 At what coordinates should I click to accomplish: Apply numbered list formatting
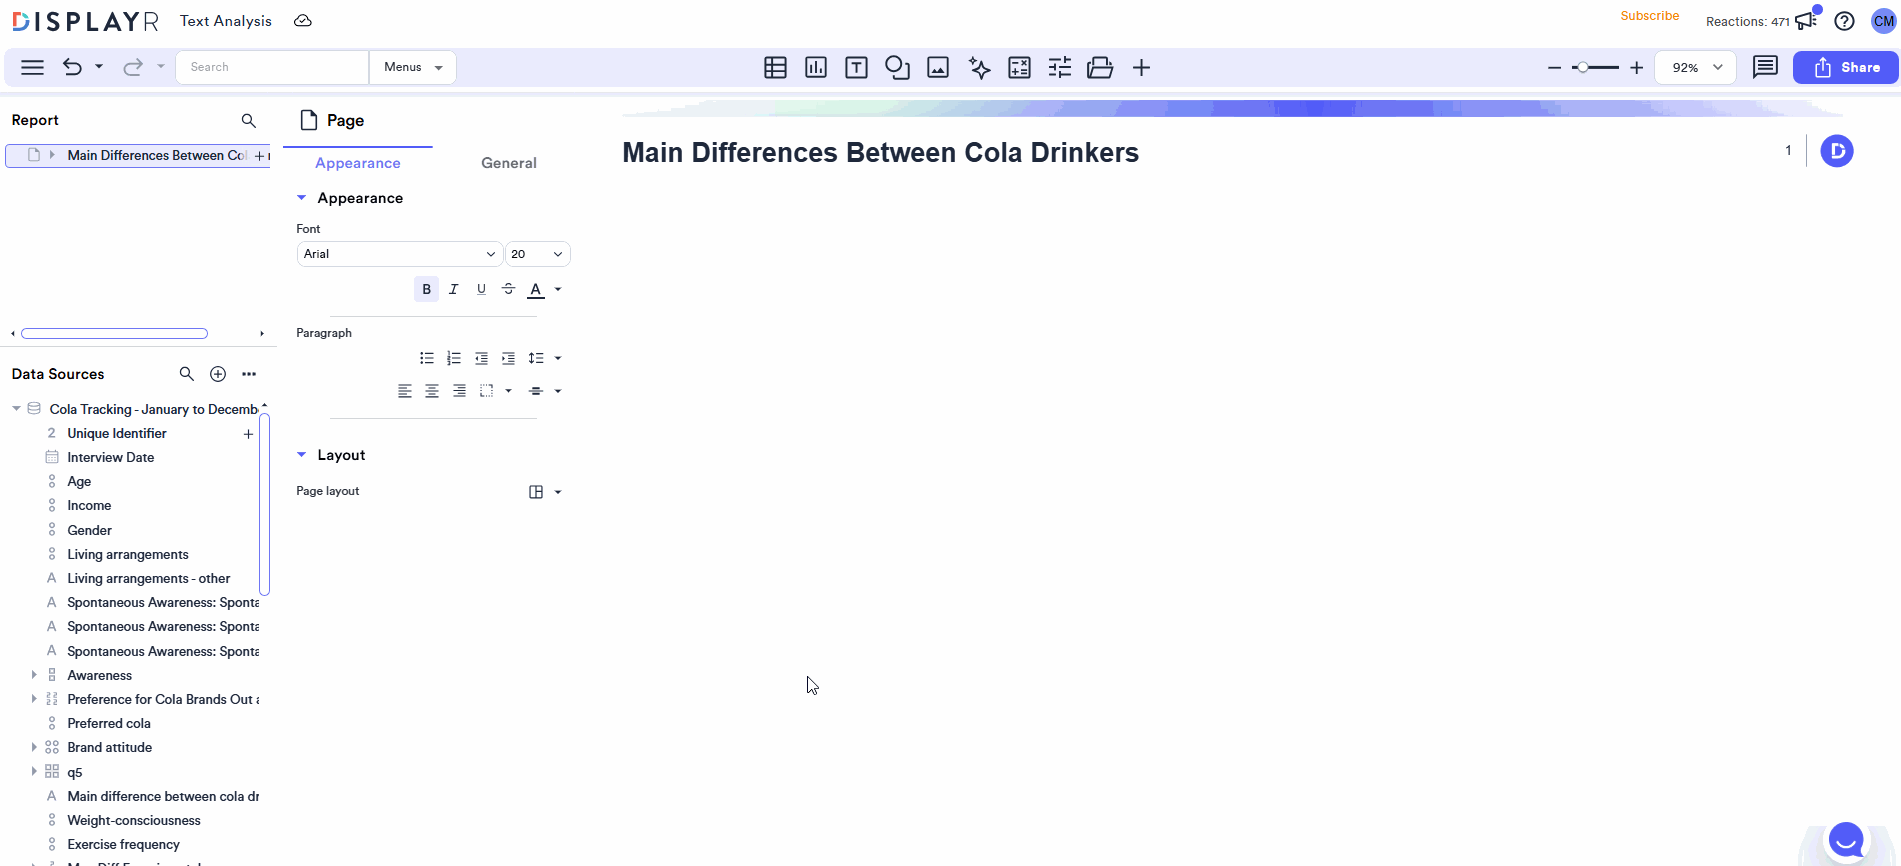(x=454, y=358)
